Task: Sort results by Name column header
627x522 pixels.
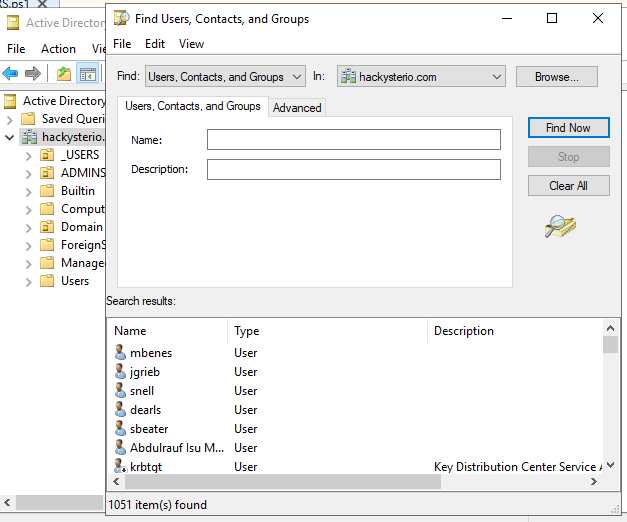Action: coord(167,331)
